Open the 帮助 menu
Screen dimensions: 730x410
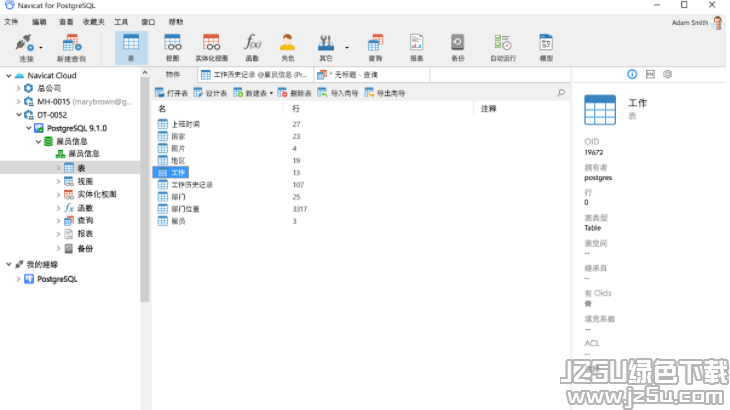pyautogui.click(x=176, y=22)
